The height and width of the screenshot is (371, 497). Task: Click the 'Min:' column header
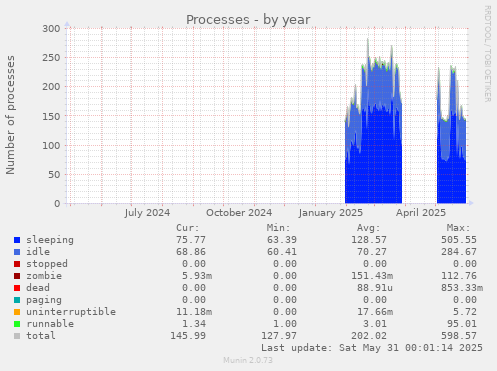(278, 228)
